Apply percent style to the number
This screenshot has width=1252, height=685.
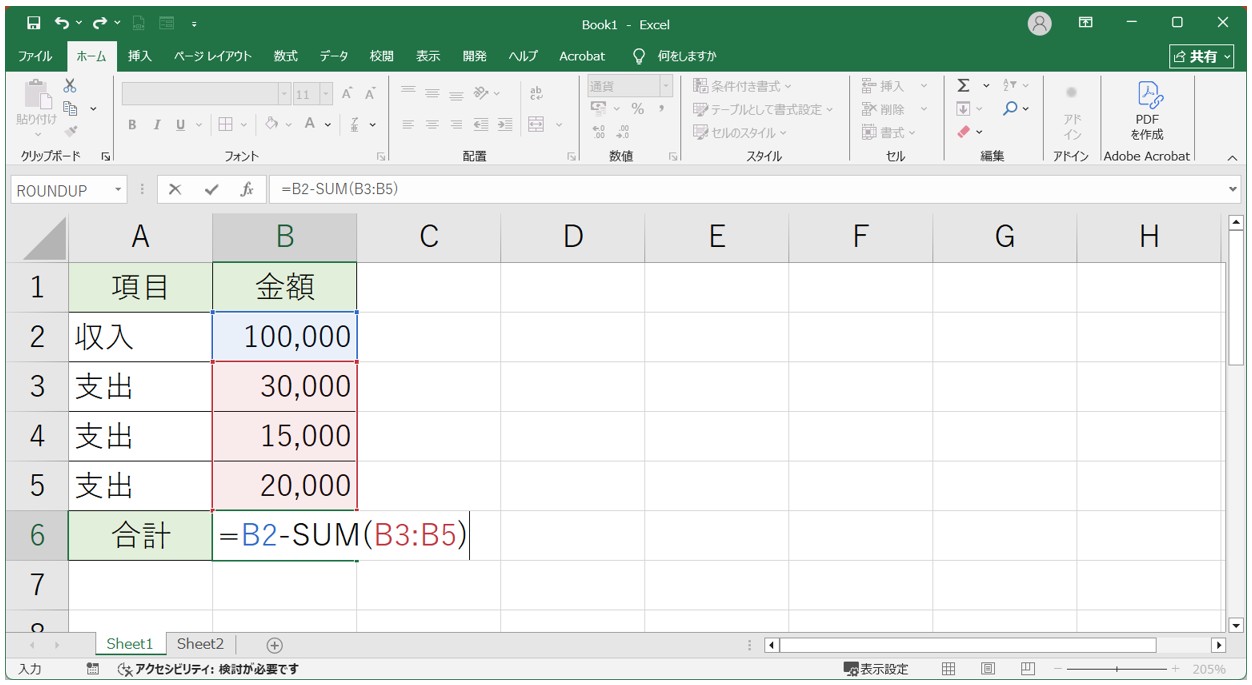pyautogui.click(x=637, y=109)
